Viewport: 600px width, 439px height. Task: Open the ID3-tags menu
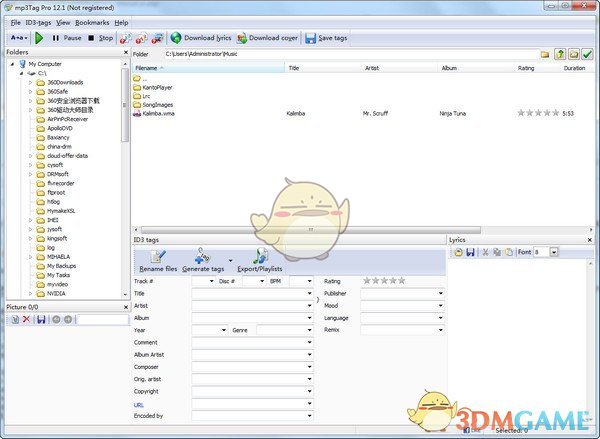coord(38,23)
